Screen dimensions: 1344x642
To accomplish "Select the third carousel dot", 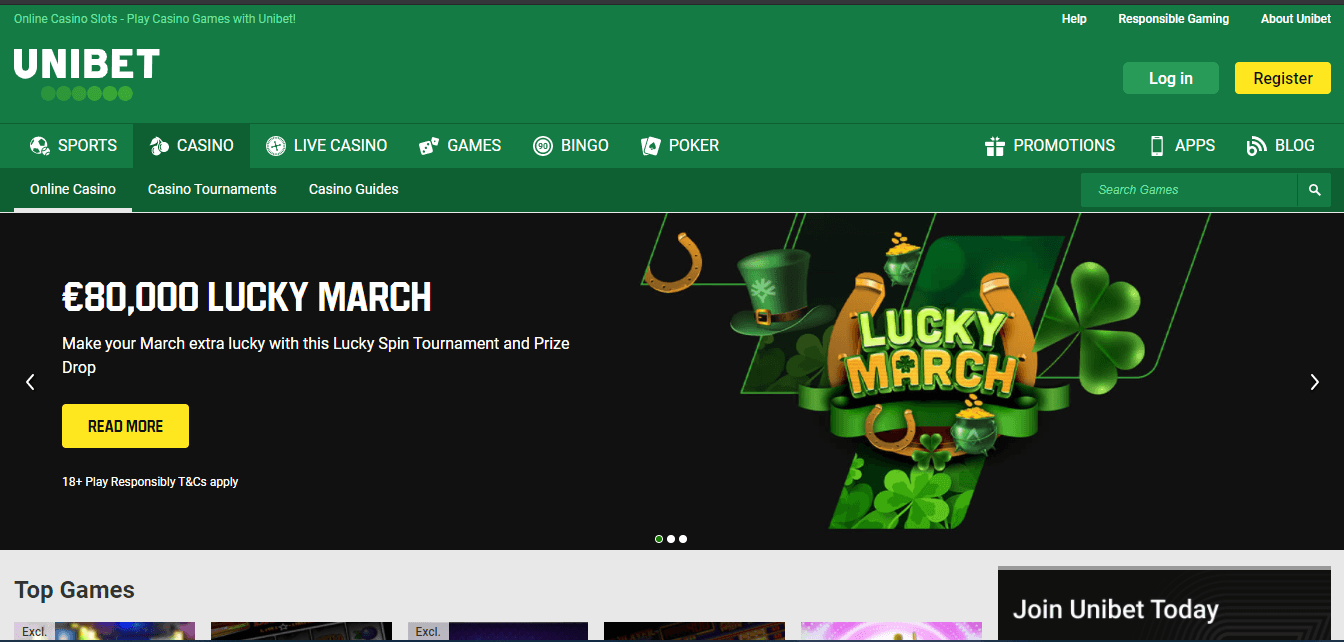I will click(683, 539).
